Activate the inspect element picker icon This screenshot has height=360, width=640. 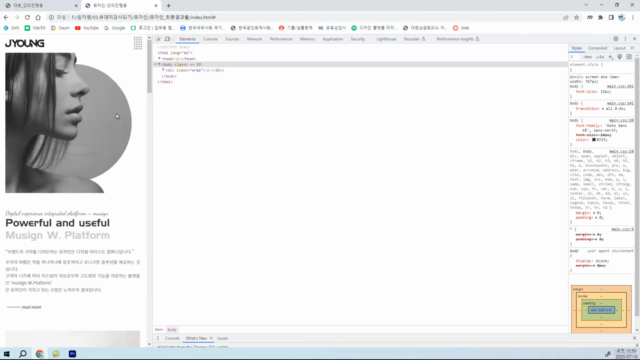pyautogui.click(x=158, y=39)
